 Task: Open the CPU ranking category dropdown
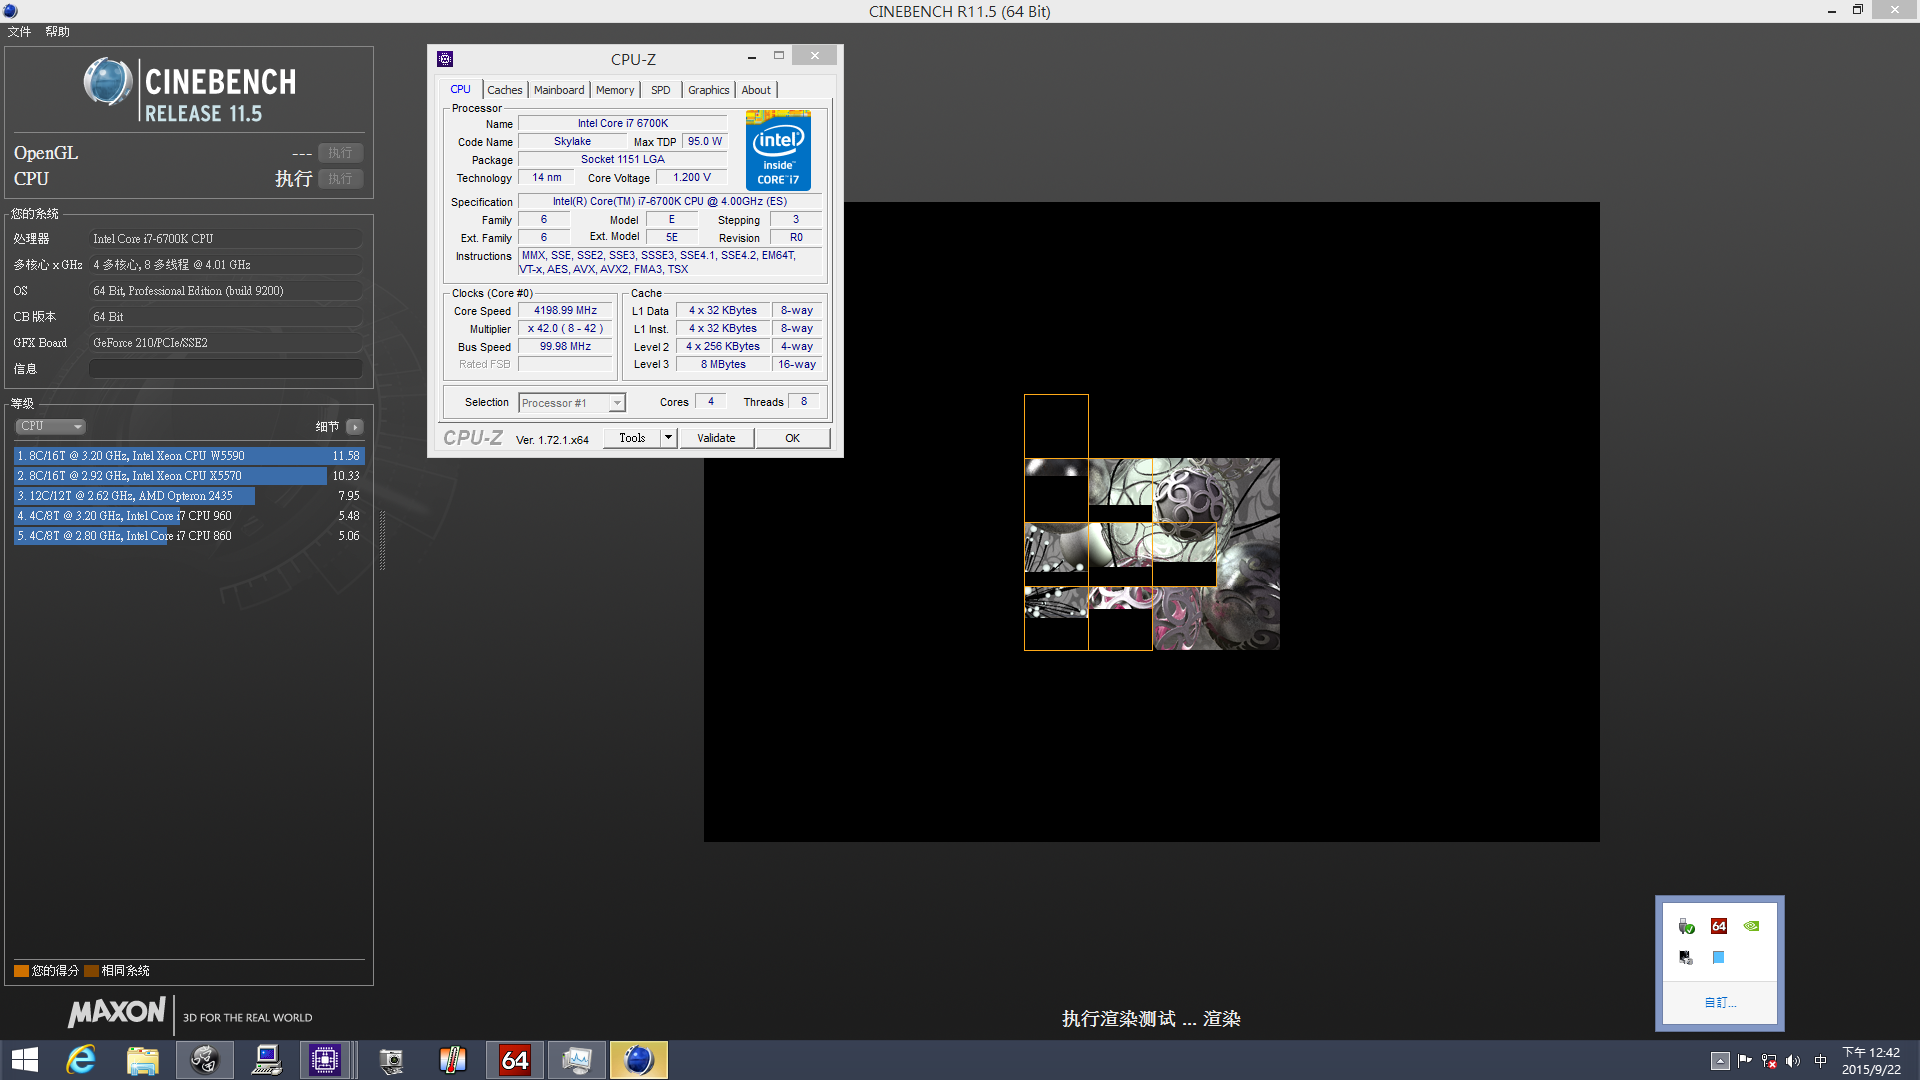pyautogui.click(x=50, y=426)
